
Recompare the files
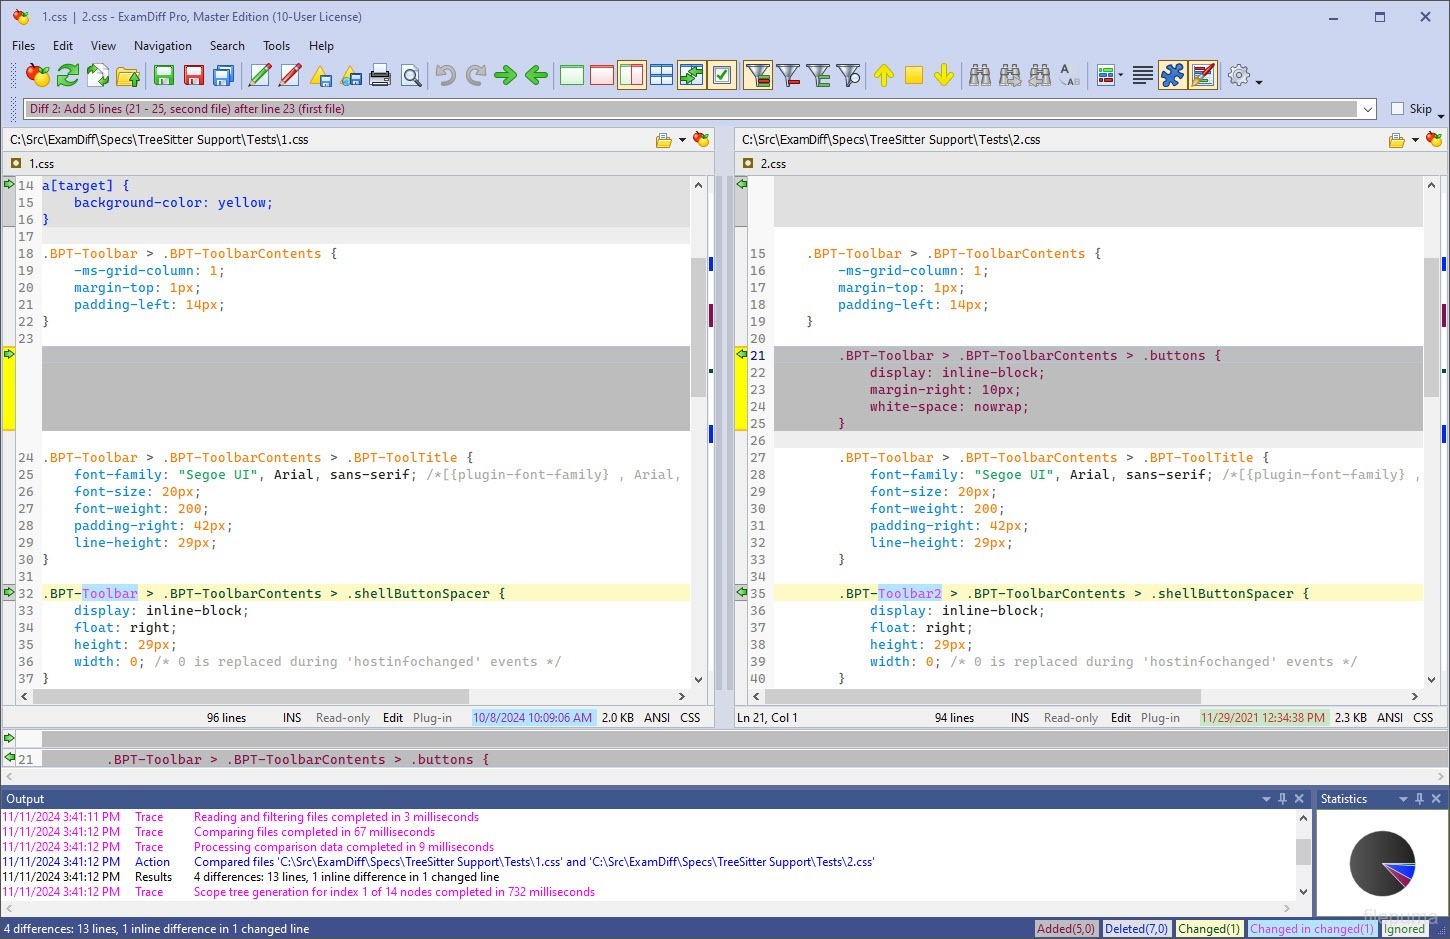tap(67, 75)
